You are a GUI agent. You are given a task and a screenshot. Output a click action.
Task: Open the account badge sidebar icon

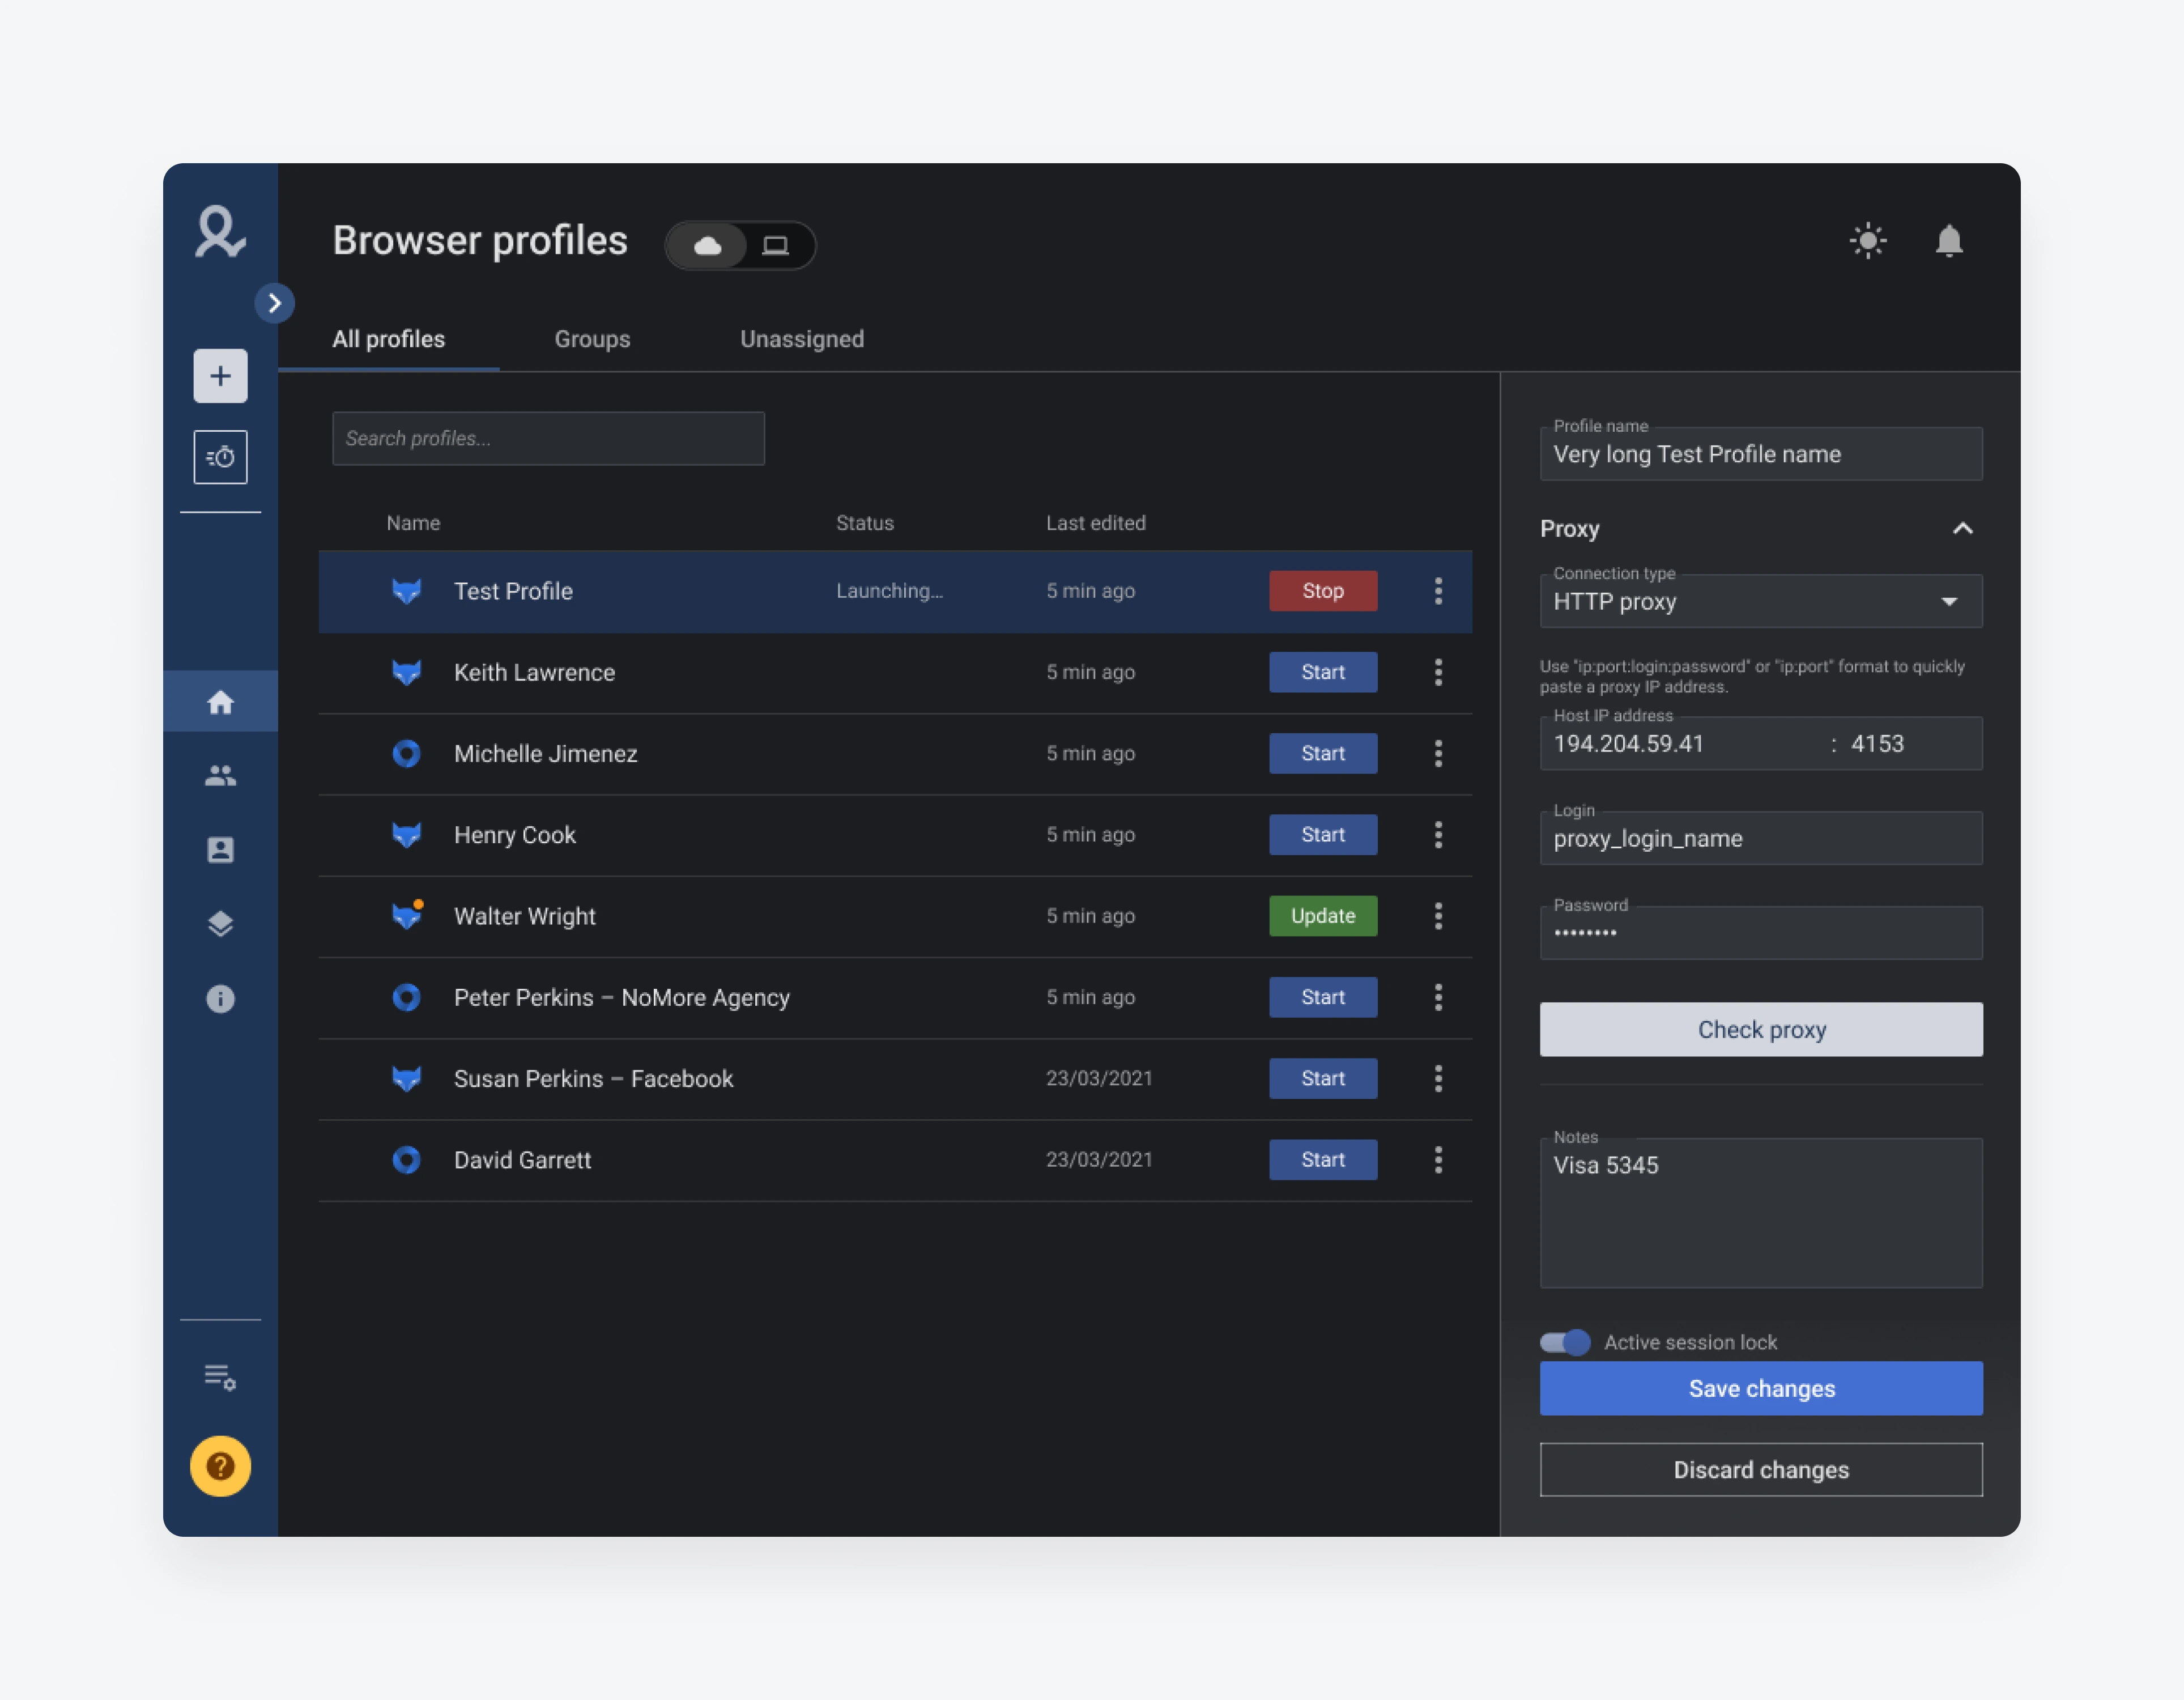(220, 850)
